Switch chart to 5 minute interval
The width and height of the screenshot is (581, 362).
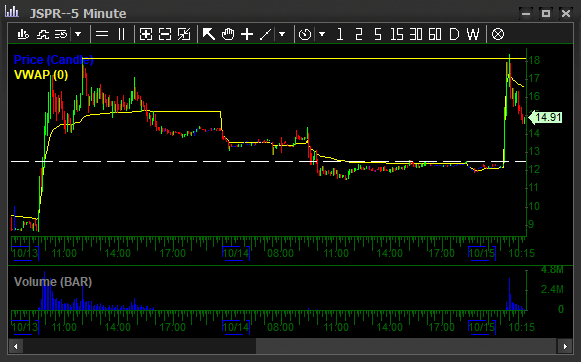click(378, 34)
